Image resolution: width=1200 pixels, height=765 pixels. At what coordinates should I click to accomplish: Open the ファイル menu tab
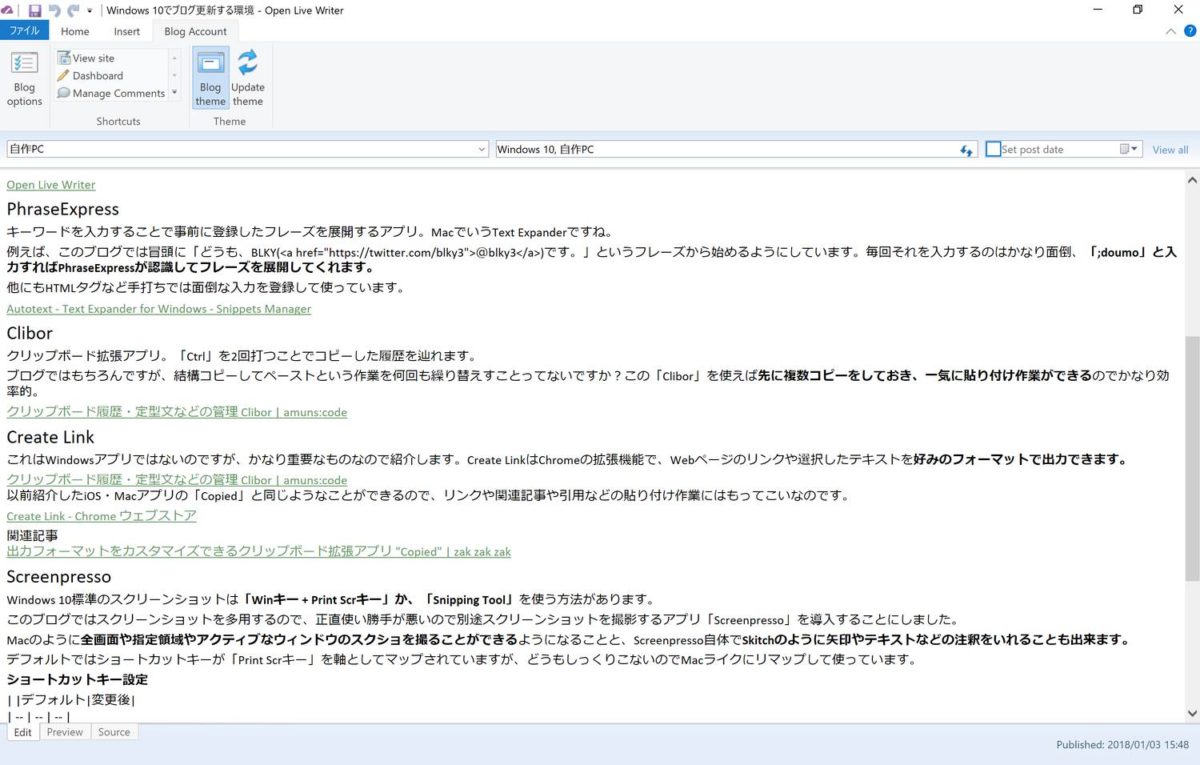24,31
